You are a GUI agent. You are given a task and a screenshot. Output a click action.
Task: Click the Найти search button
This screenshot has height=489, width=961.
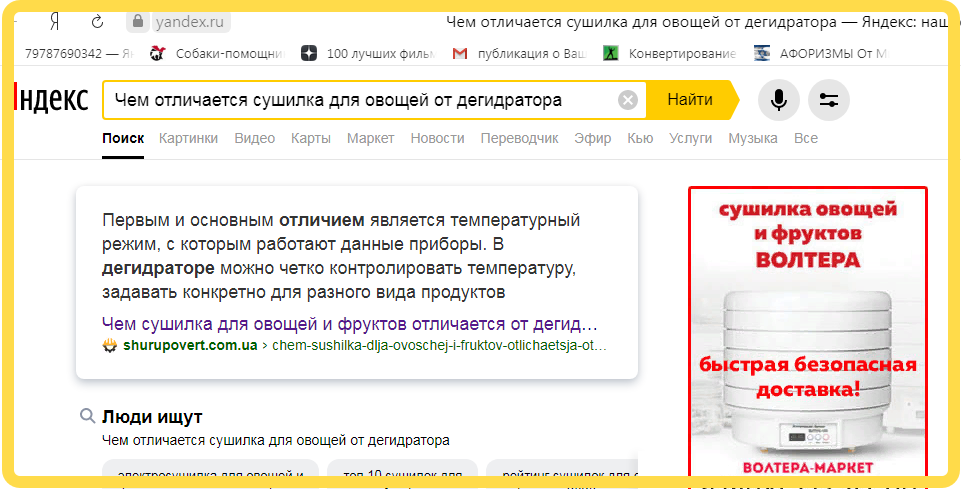pyautogui.click(x=691, y=99)
